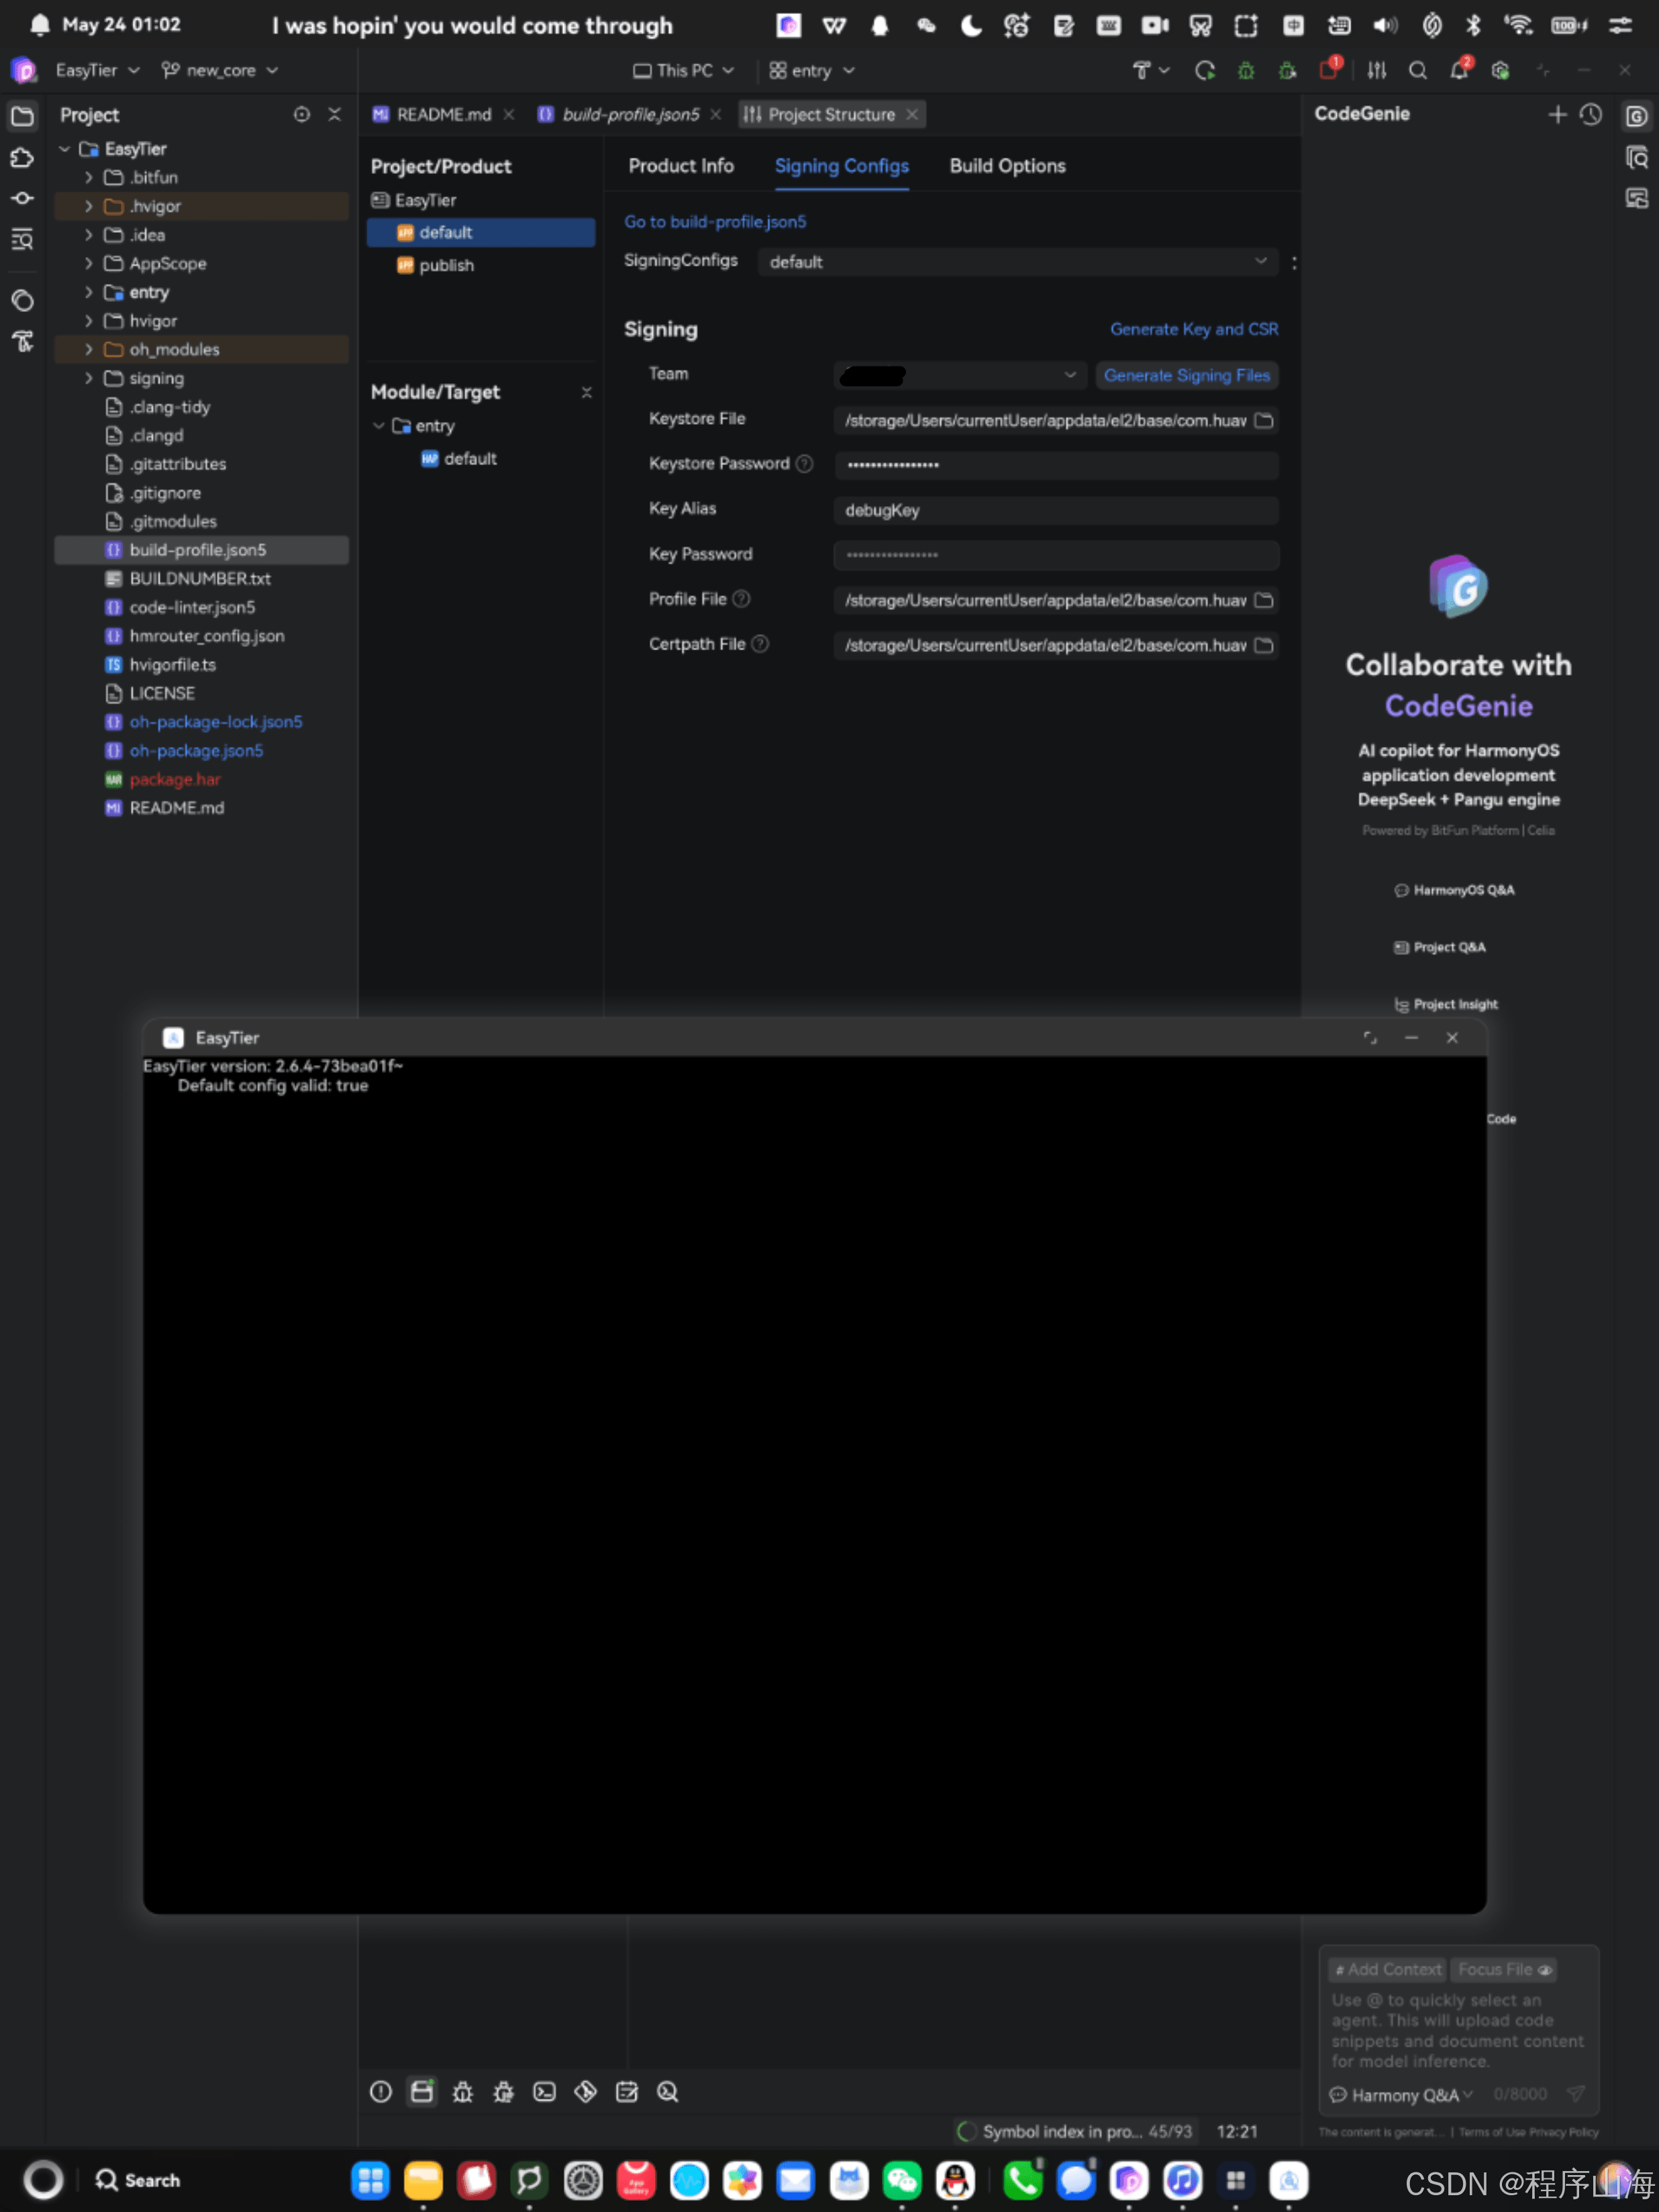The width and height of the screenshot is (1659, 2212).
Task: Close the Project Structure tab
Action: pyautogui.click(x=912, y=115)
